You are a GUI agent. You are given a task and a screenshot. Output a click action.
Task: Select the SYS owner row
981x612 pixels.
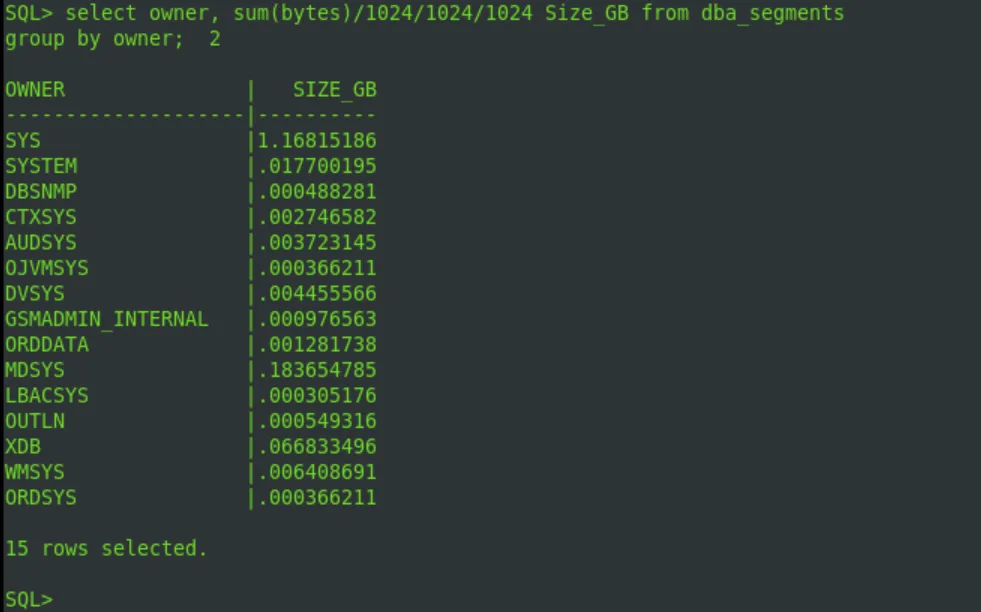[191, 140]
